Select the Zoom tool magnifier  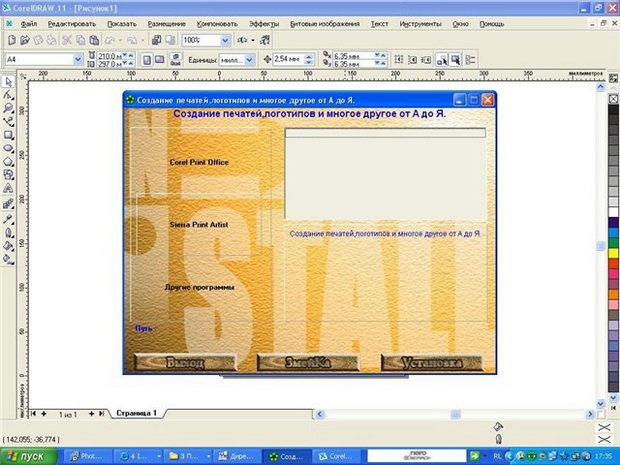pyautogui.click(x=8, y=108)
